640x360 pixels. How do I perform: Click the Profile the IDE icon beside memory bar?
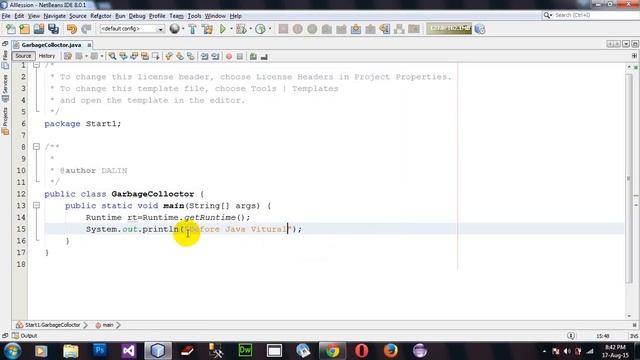coord(480,29)
